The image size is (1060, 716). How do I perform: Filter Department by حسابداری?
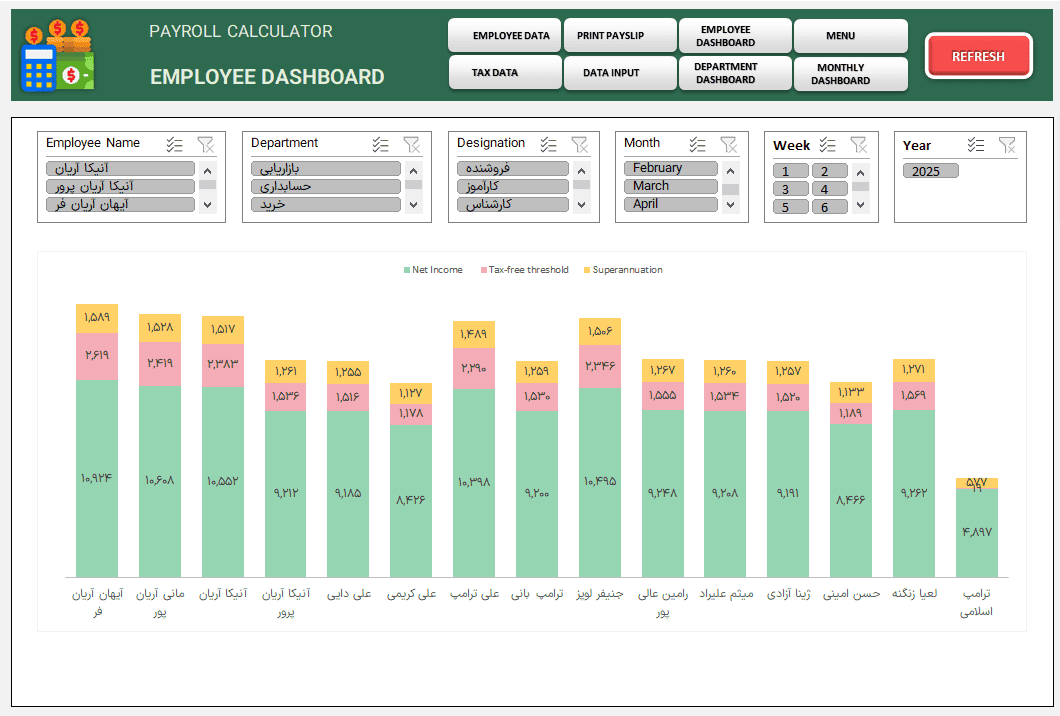point(326,186)
